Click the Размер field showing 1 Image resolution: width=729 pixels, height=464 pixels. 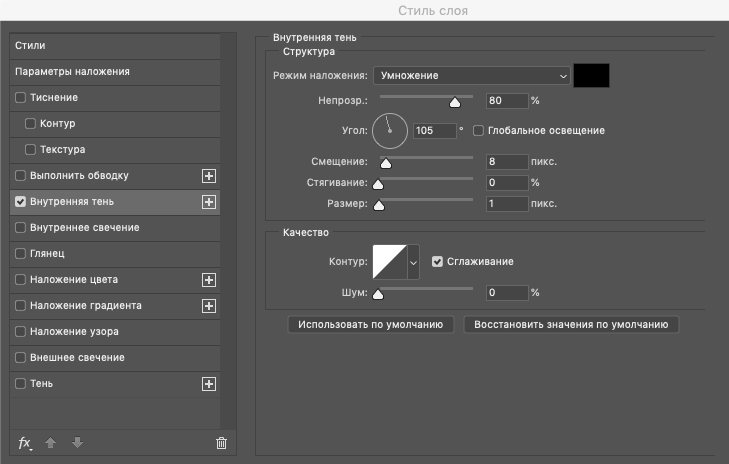(507, 204)
